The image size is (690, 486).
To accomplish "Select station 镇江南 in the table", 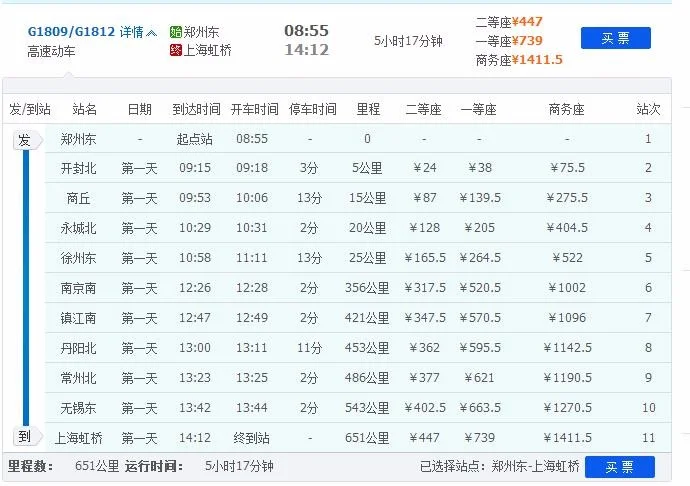I will [x=78, y=318].
